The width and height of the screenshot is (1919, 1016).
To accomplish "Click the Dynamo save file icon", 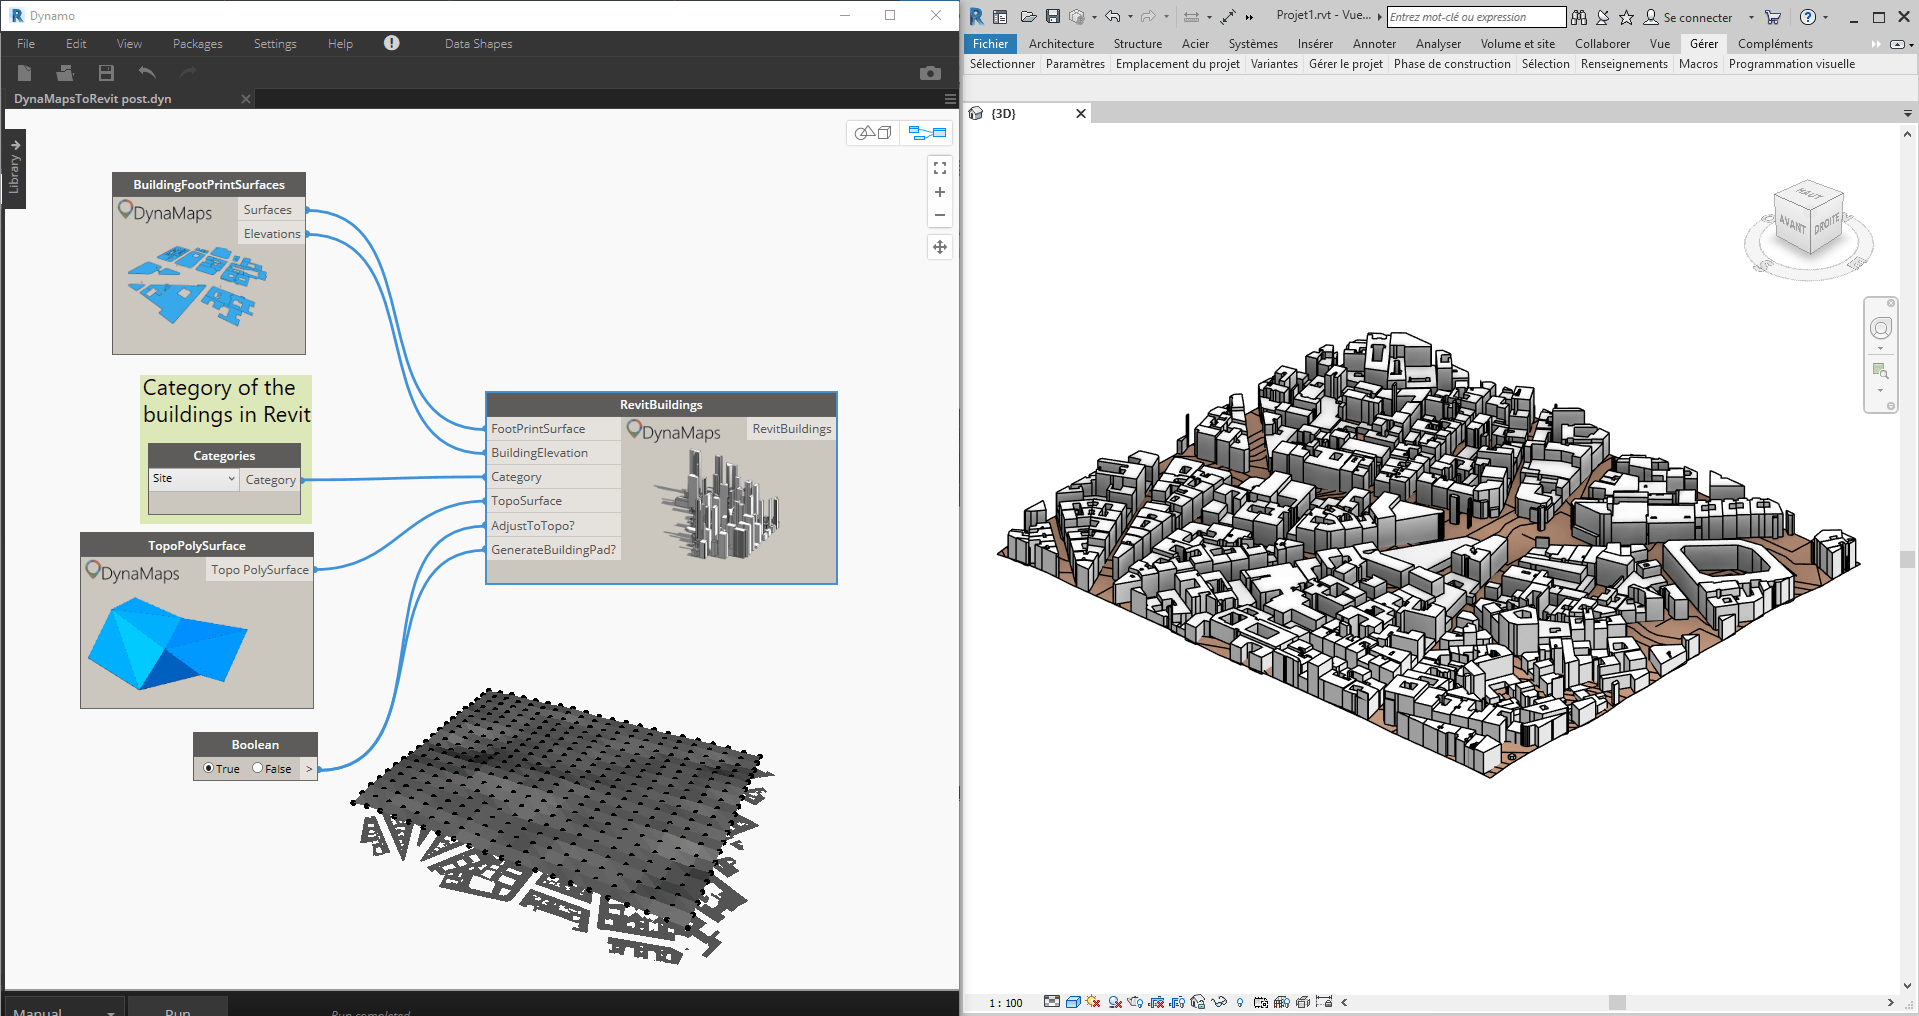I will point(106,73).
